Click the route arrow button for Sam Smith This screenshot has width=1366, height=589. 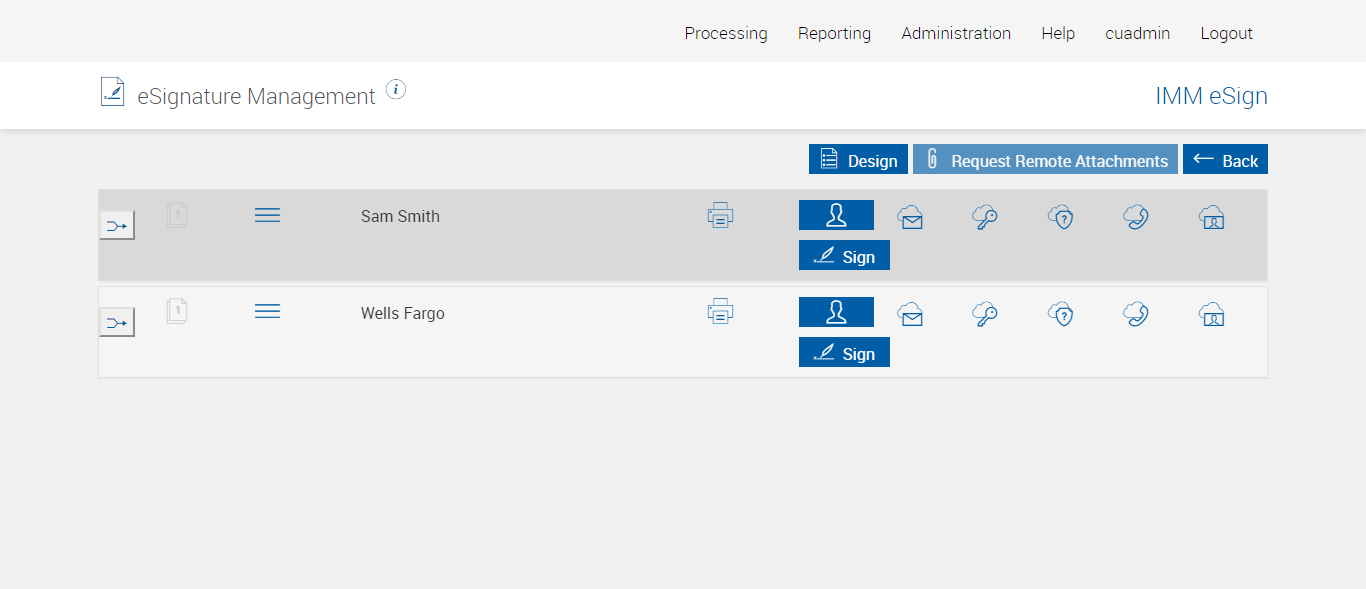(117, 226)
